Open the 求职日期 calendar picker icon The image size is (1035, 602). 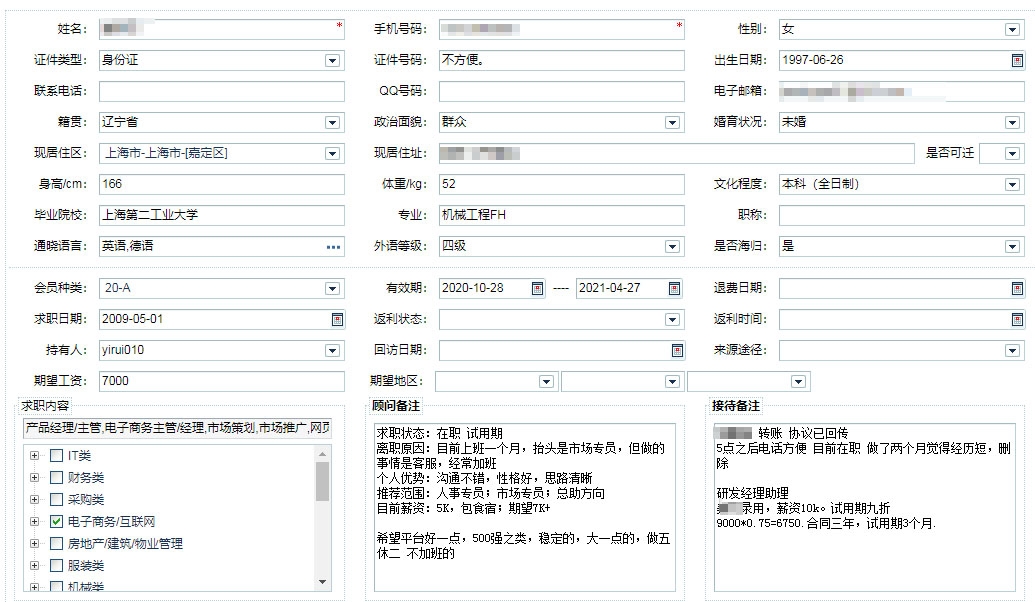337,319
